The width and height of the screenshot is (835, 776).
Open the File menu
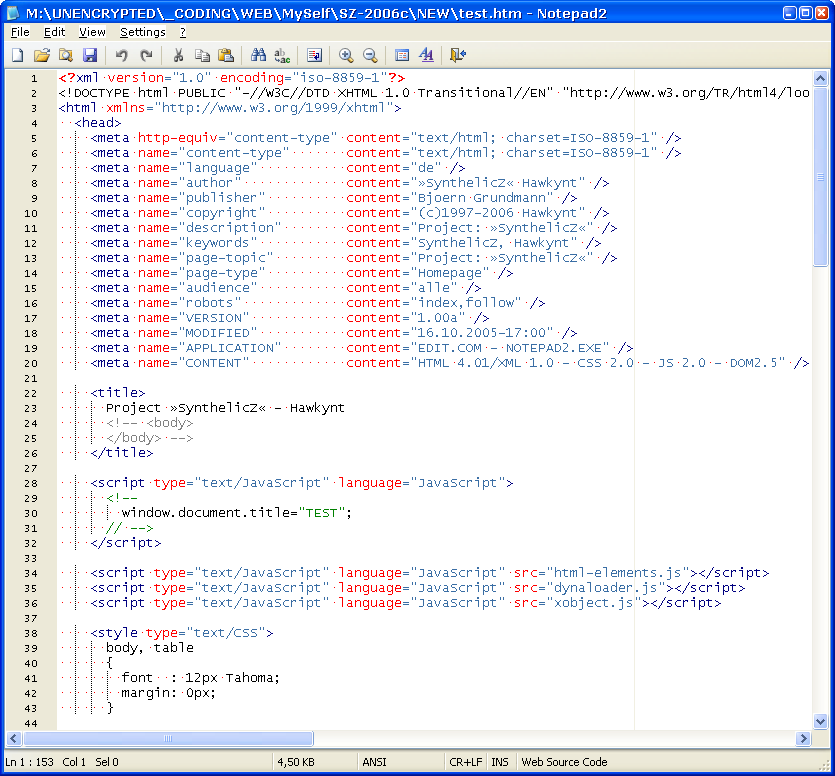(20, 32)
